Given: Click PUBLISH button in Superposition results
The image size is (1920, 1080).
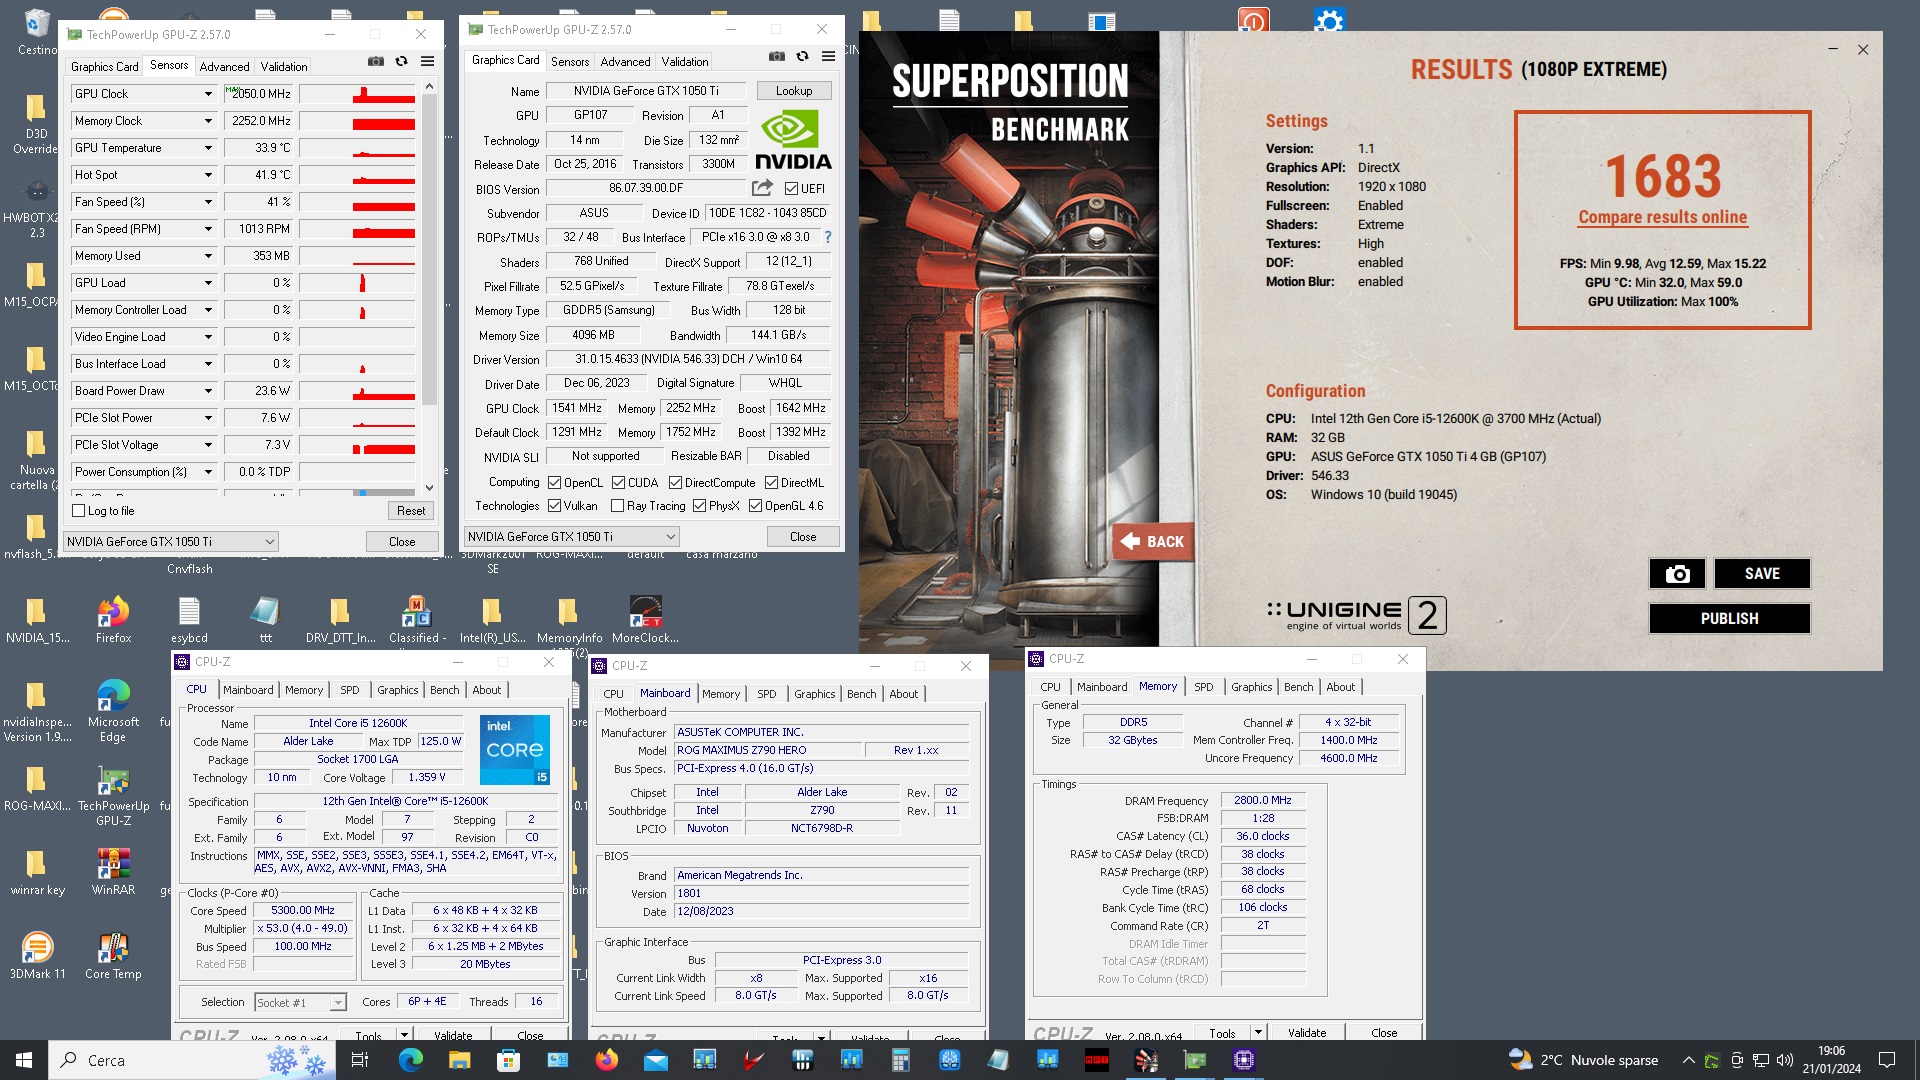Looking at the screenshot, I should point(1729,618).
